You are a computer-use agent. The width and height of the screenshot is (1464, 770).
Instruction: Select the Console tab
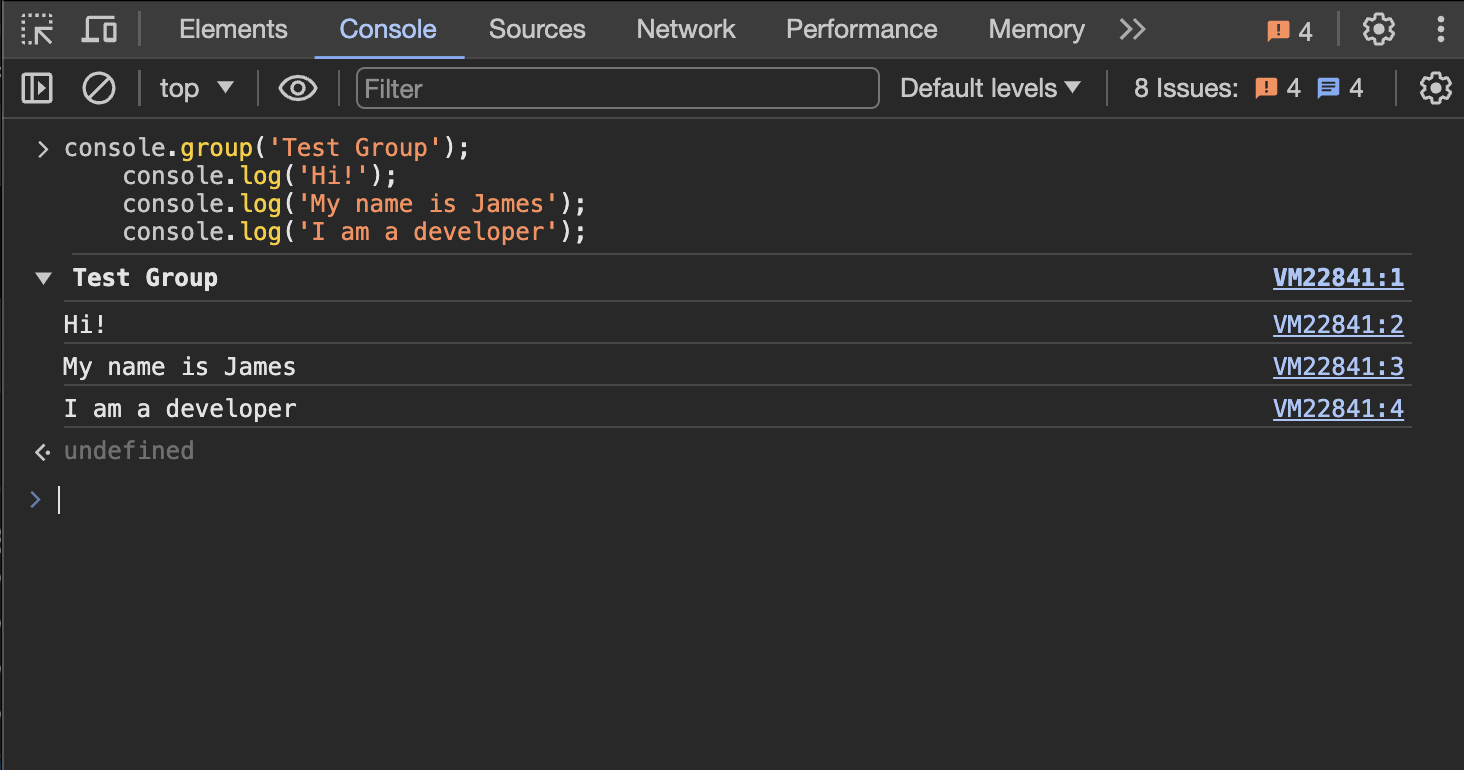(x=388, y=29)
